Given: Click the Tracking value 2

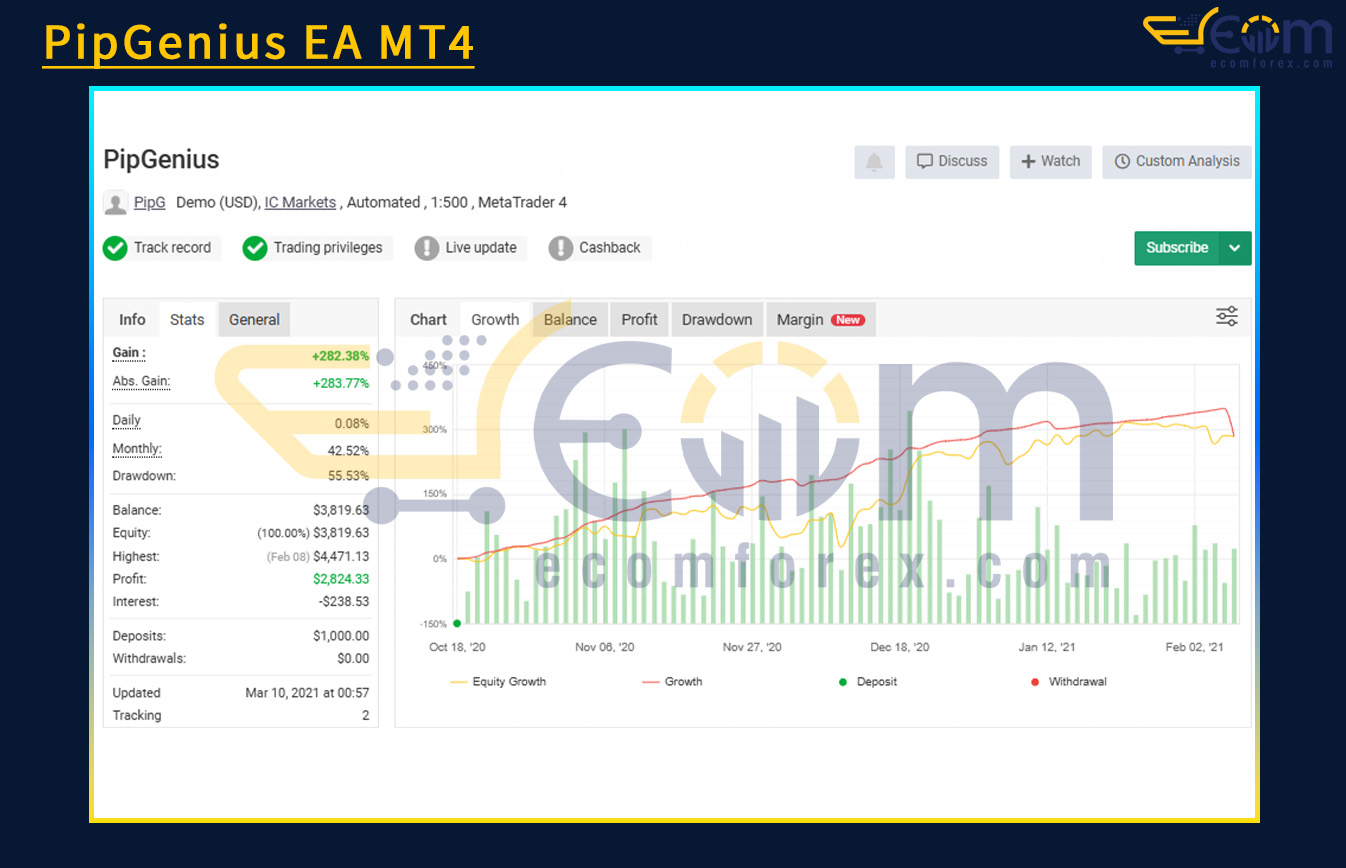Looking at the screenshot, I should point(365,716).
